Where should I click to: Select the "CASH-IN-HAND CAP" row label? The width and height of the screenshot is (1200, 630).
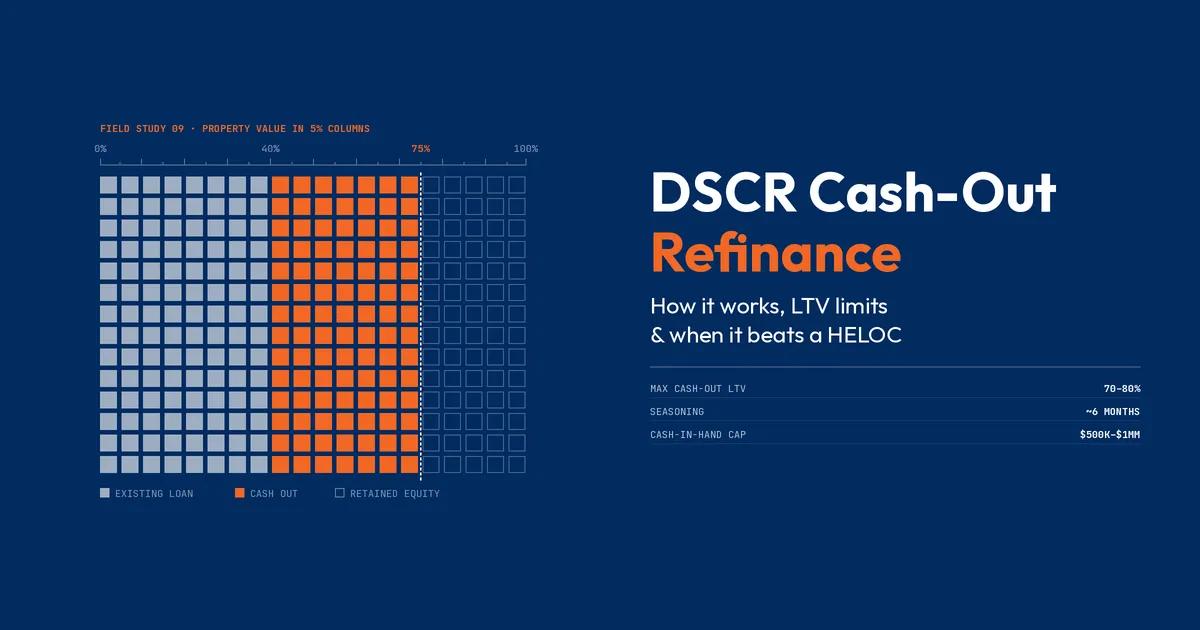pos(698,435)
